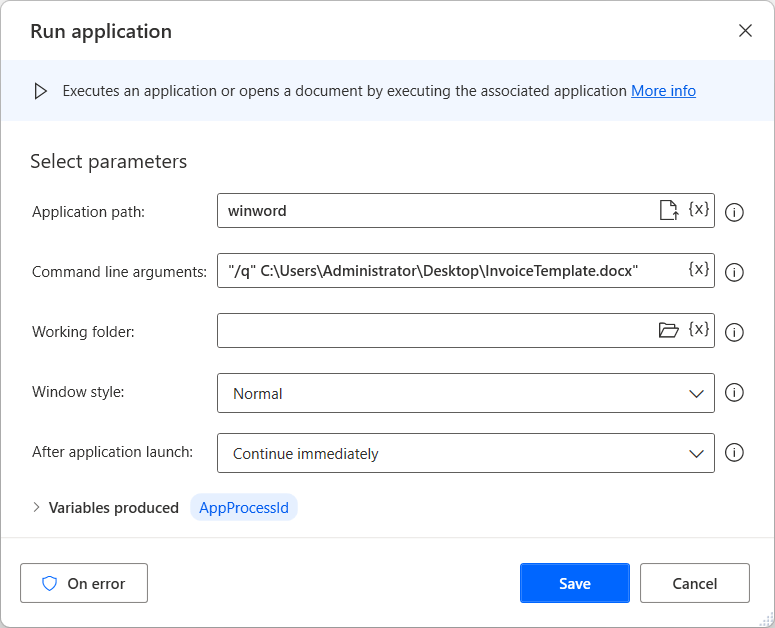Insert variable into Command line arguments
Image resolution: width=775 pixels, height=628 pixels.
point(698,270)
